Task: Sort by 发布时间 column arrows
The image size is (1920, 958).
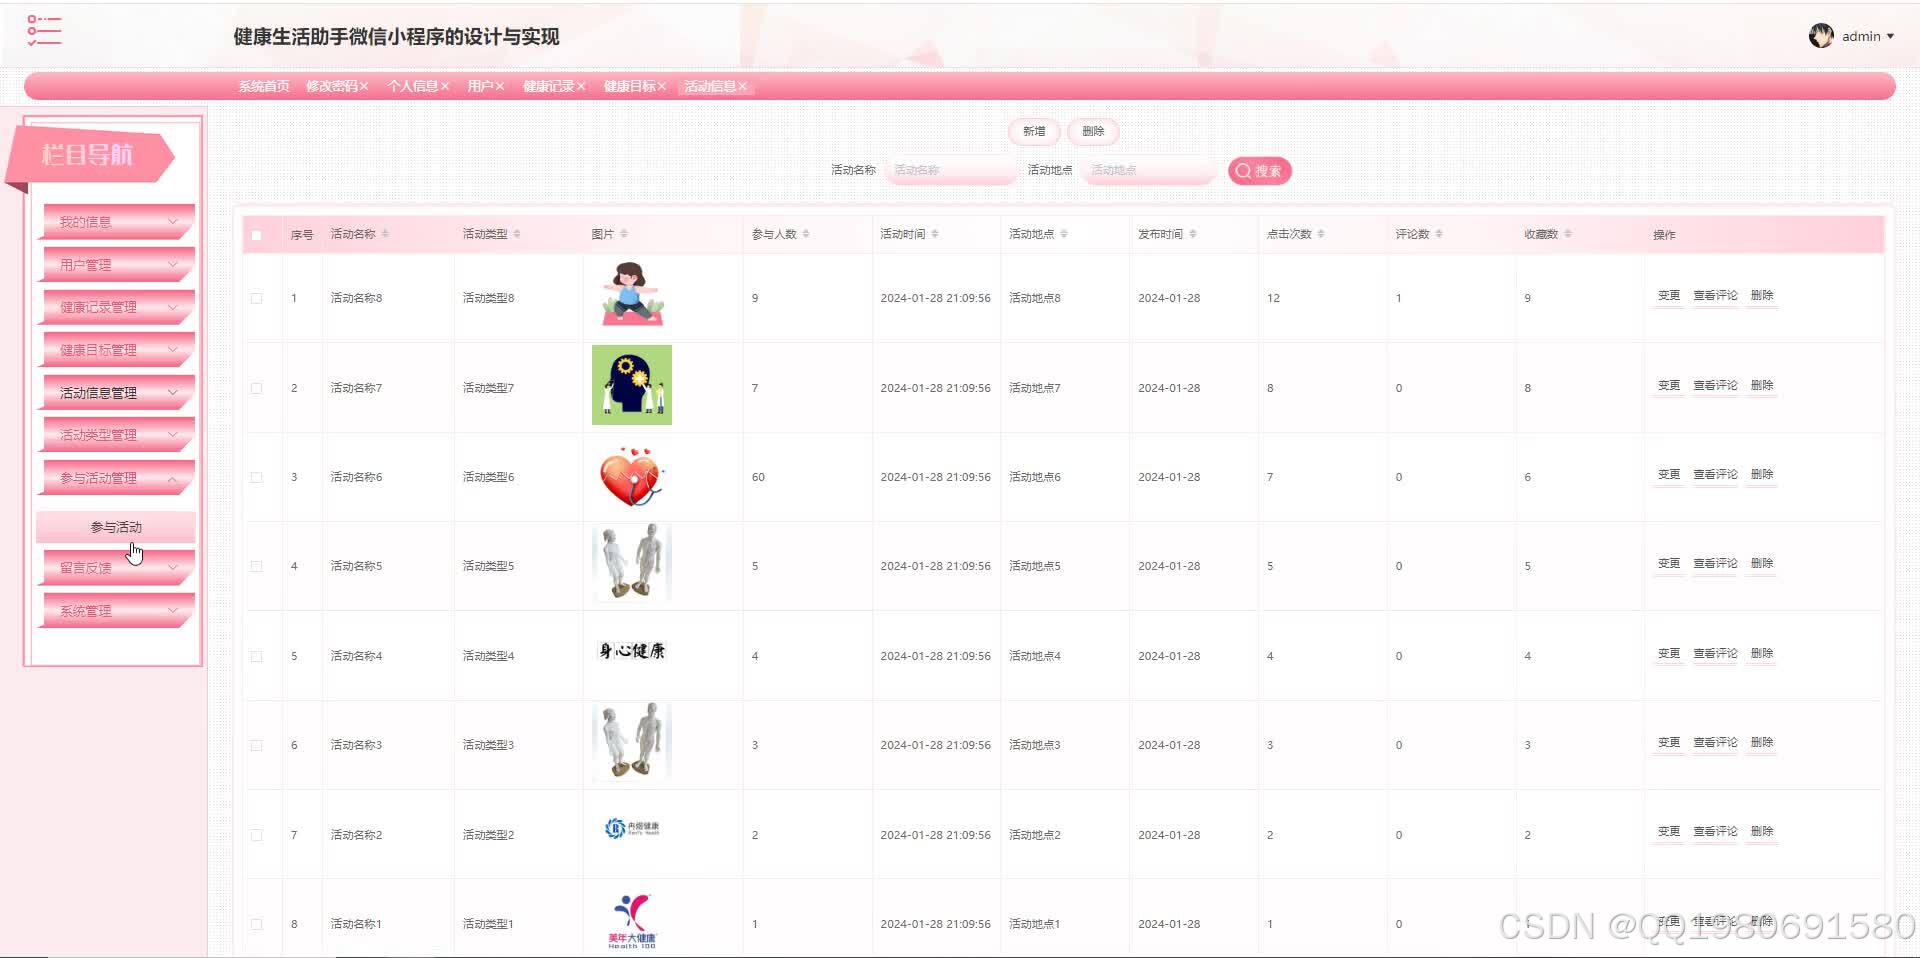Action: coord(1193,234)
